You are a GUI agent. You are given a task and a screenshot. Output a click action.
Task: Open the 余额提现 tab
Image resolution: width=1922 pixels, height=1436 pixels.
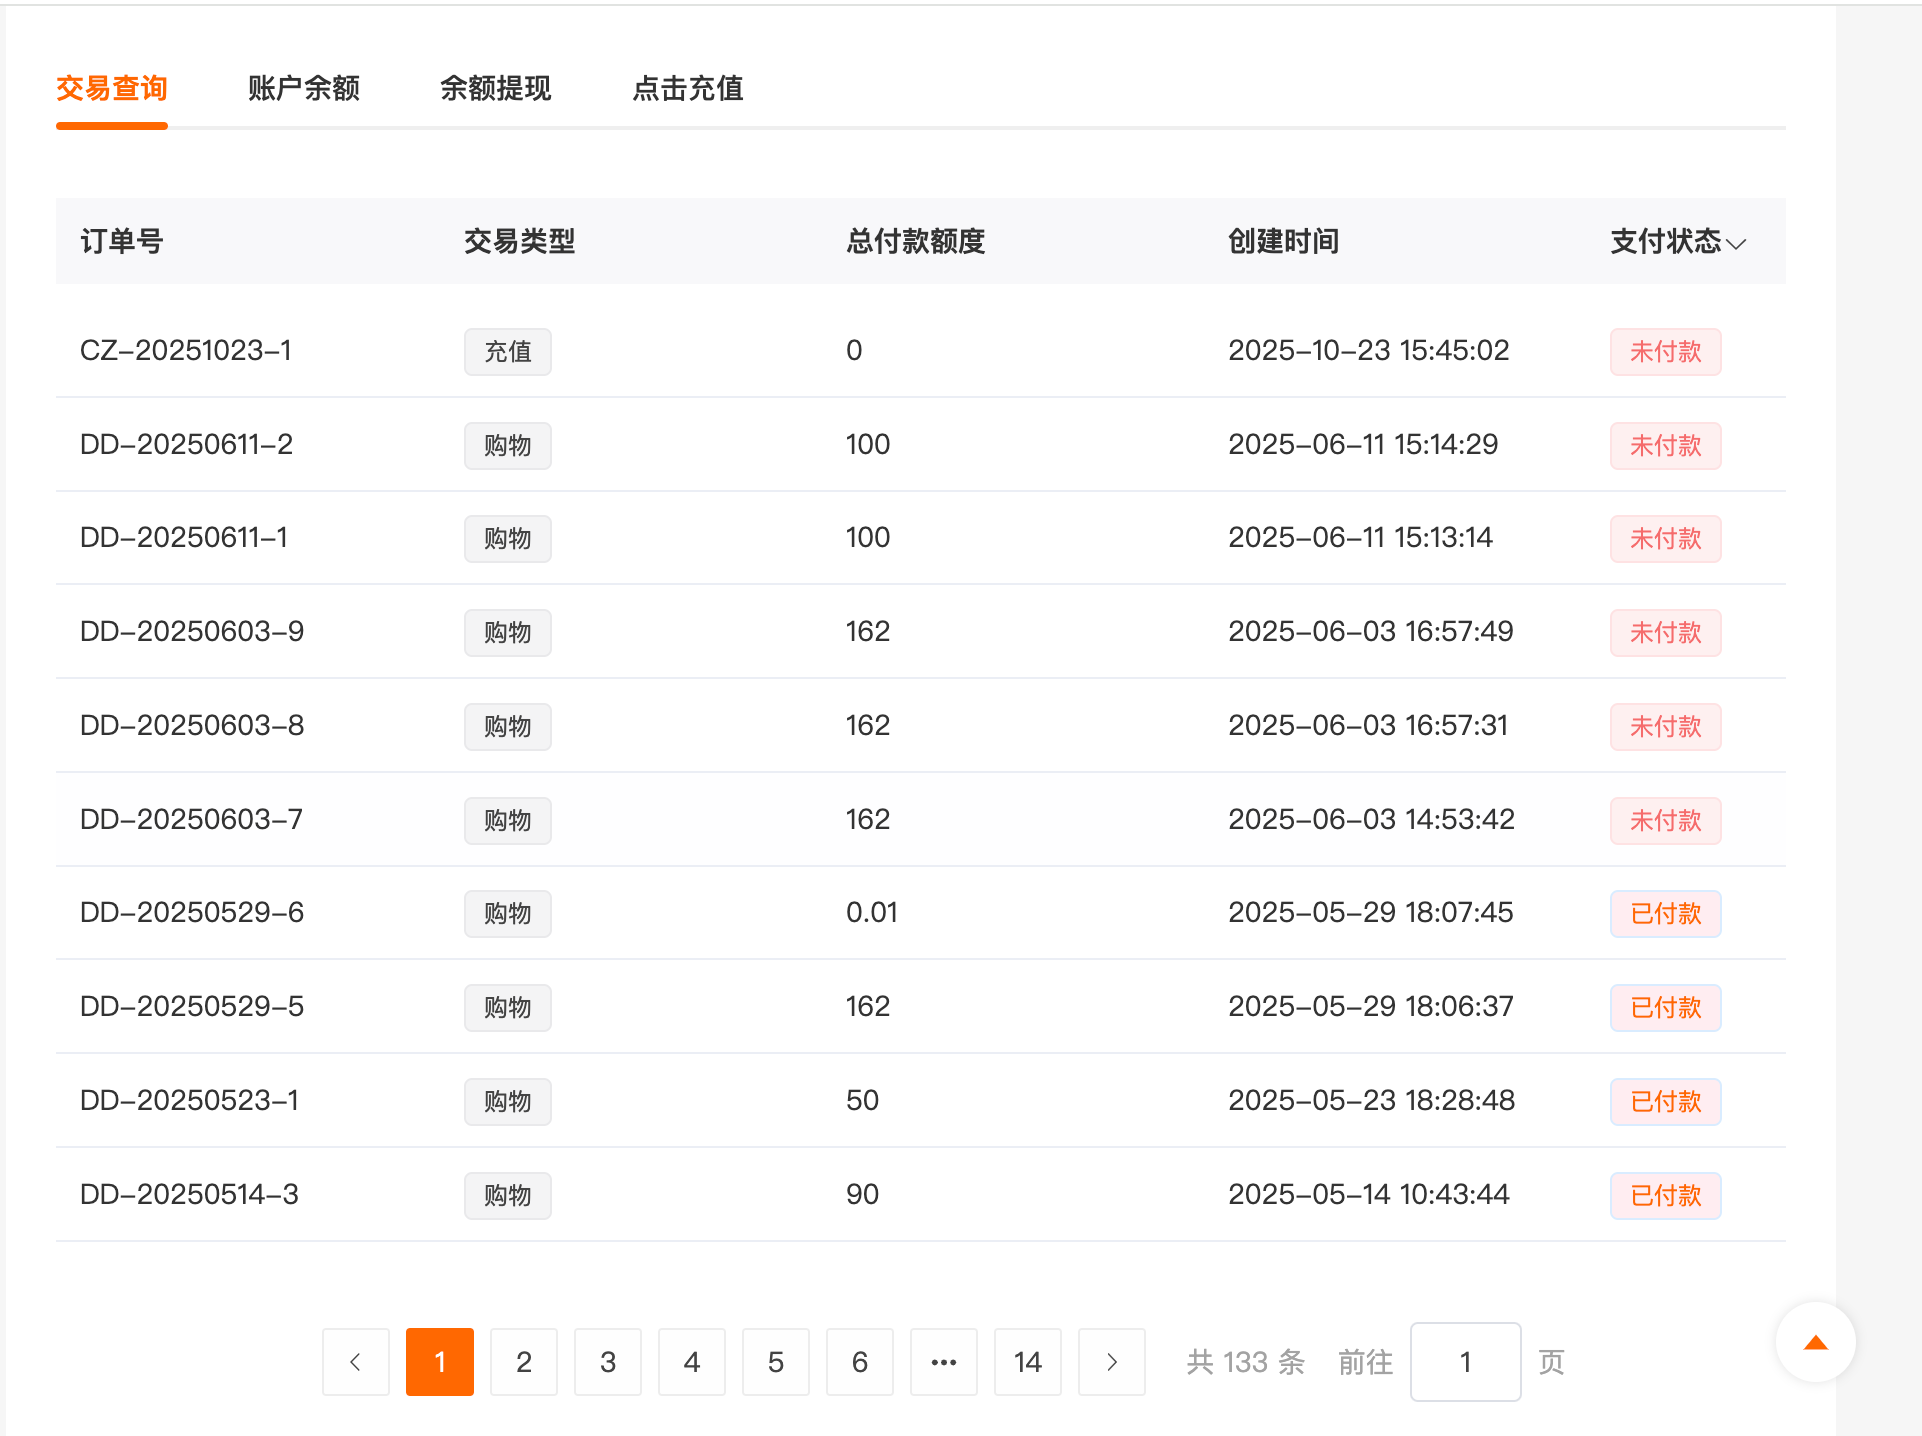495,88
